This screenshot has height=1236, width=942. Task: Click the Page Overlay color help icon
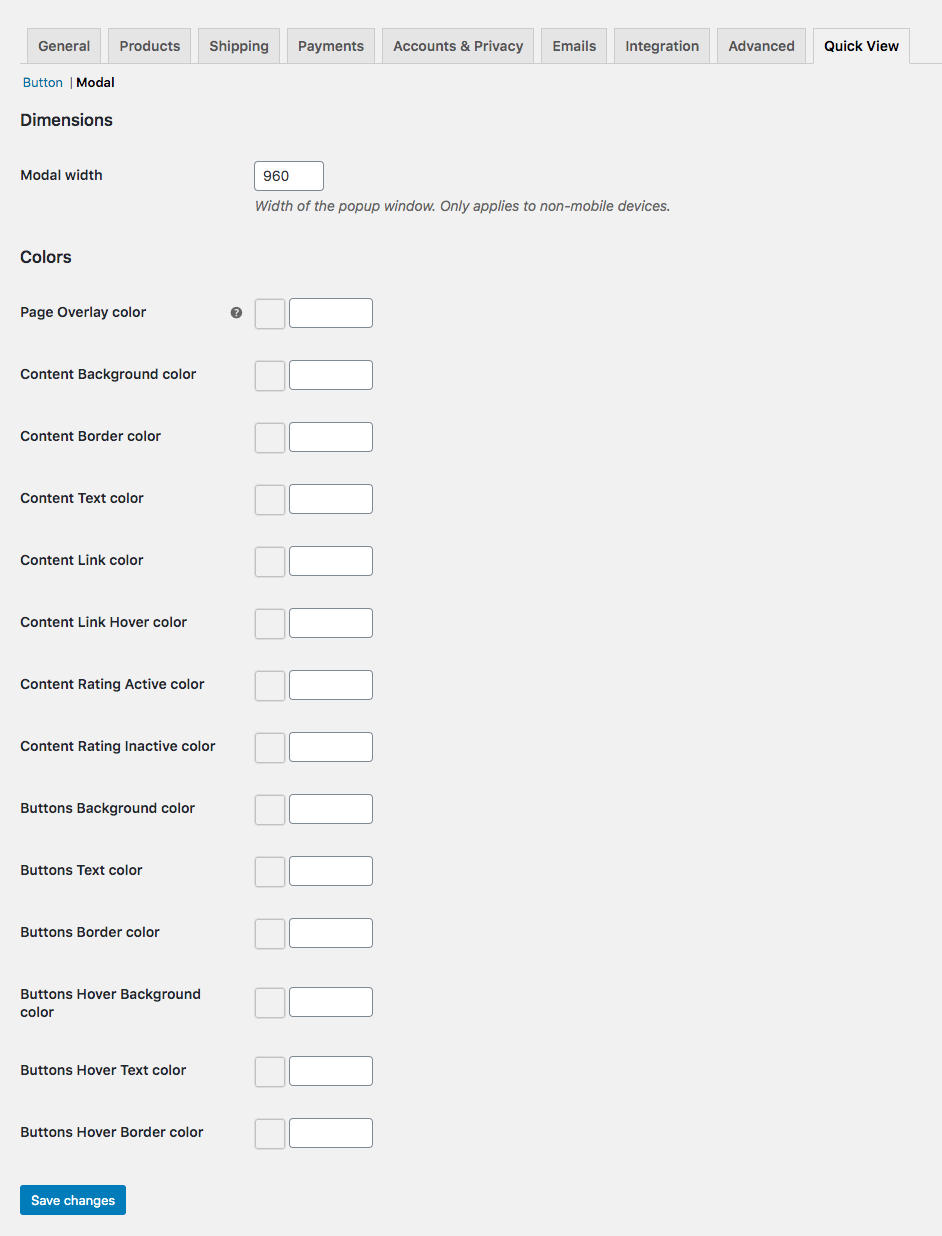pyautogui.click(x=236, y=313)
